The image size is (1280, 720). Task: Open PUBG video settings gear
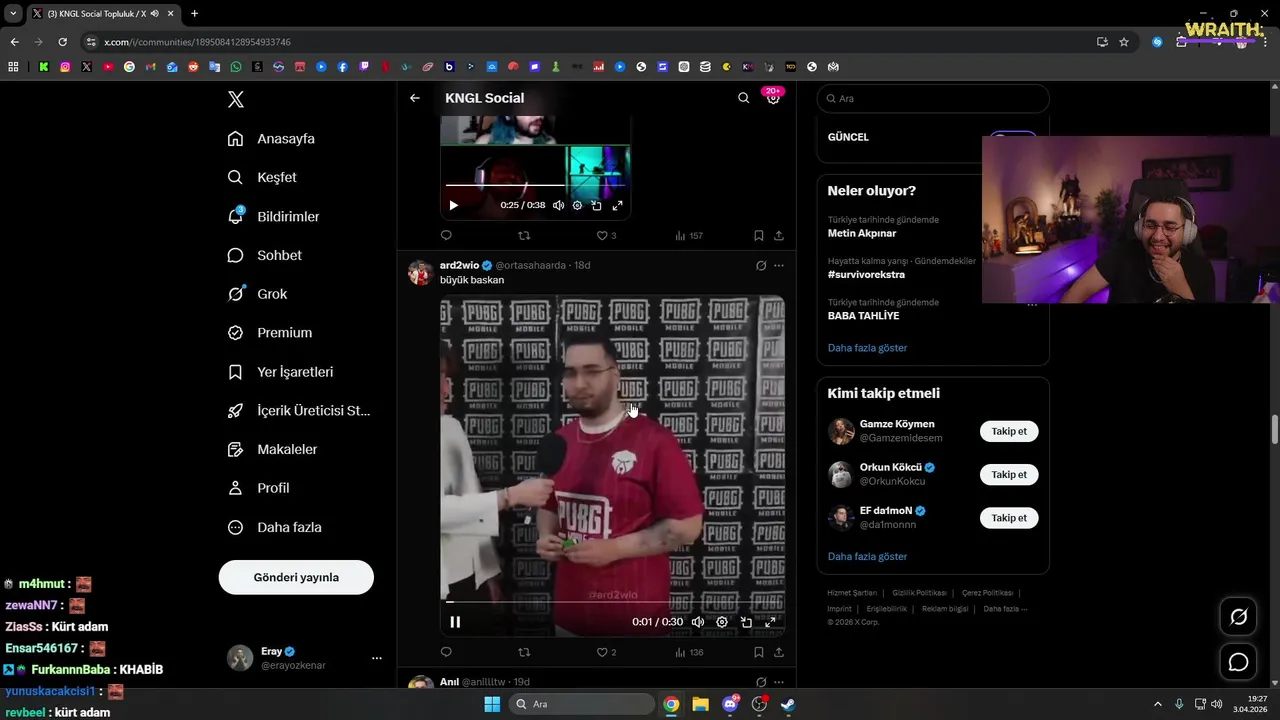click(x=722, y=622)
